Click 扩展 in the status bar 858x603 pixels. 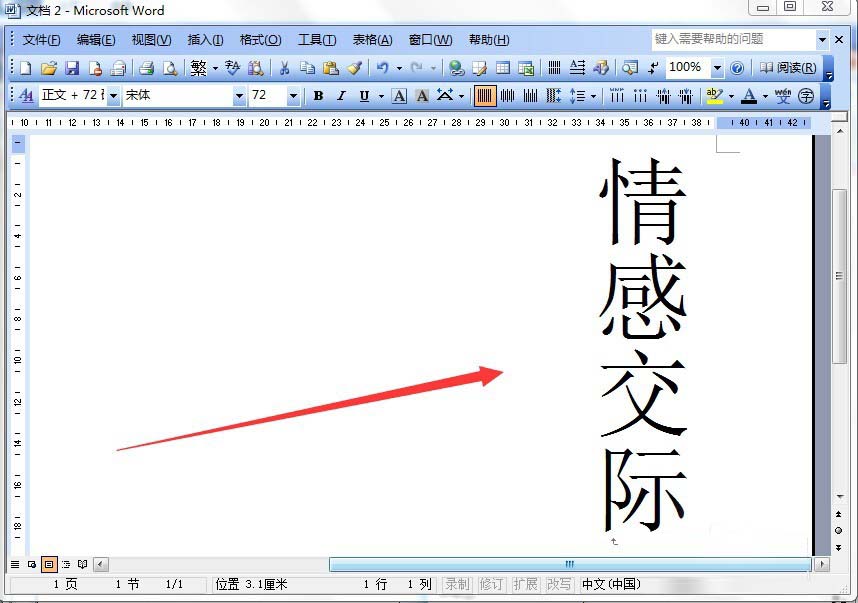[525, 584]
